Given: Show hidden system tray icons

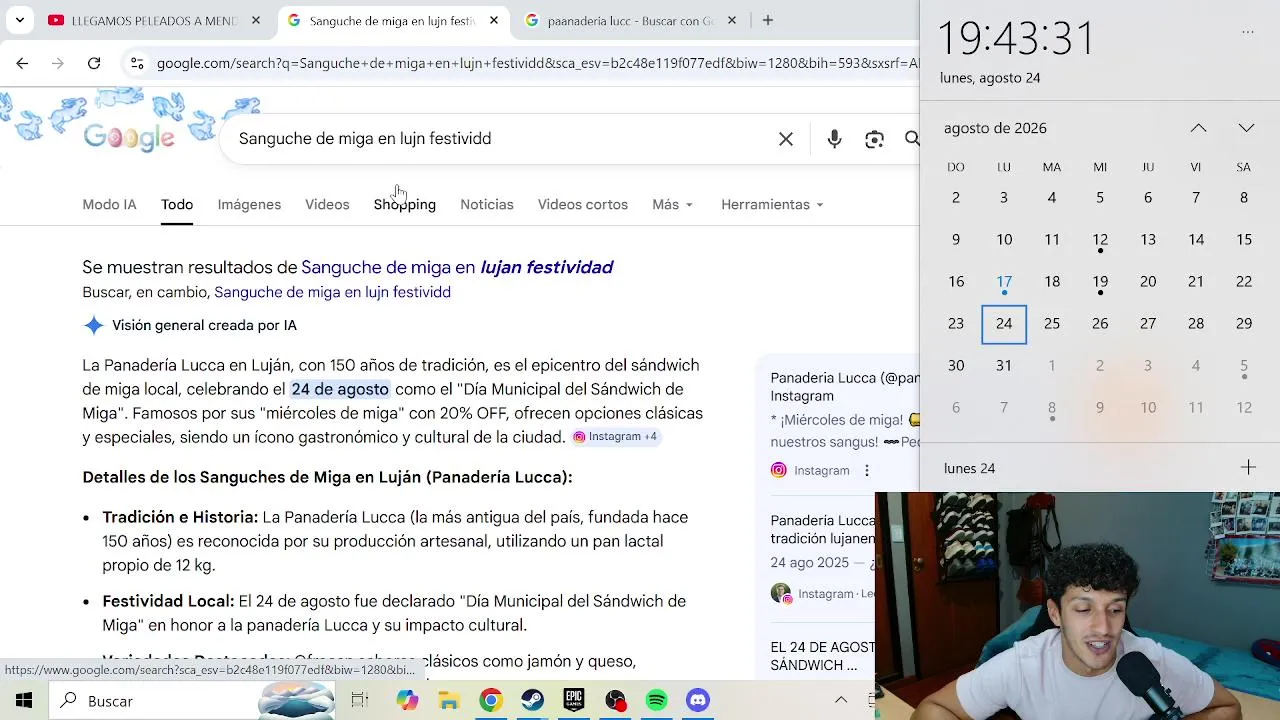Looking at the screenshot, I should (841, 700).
